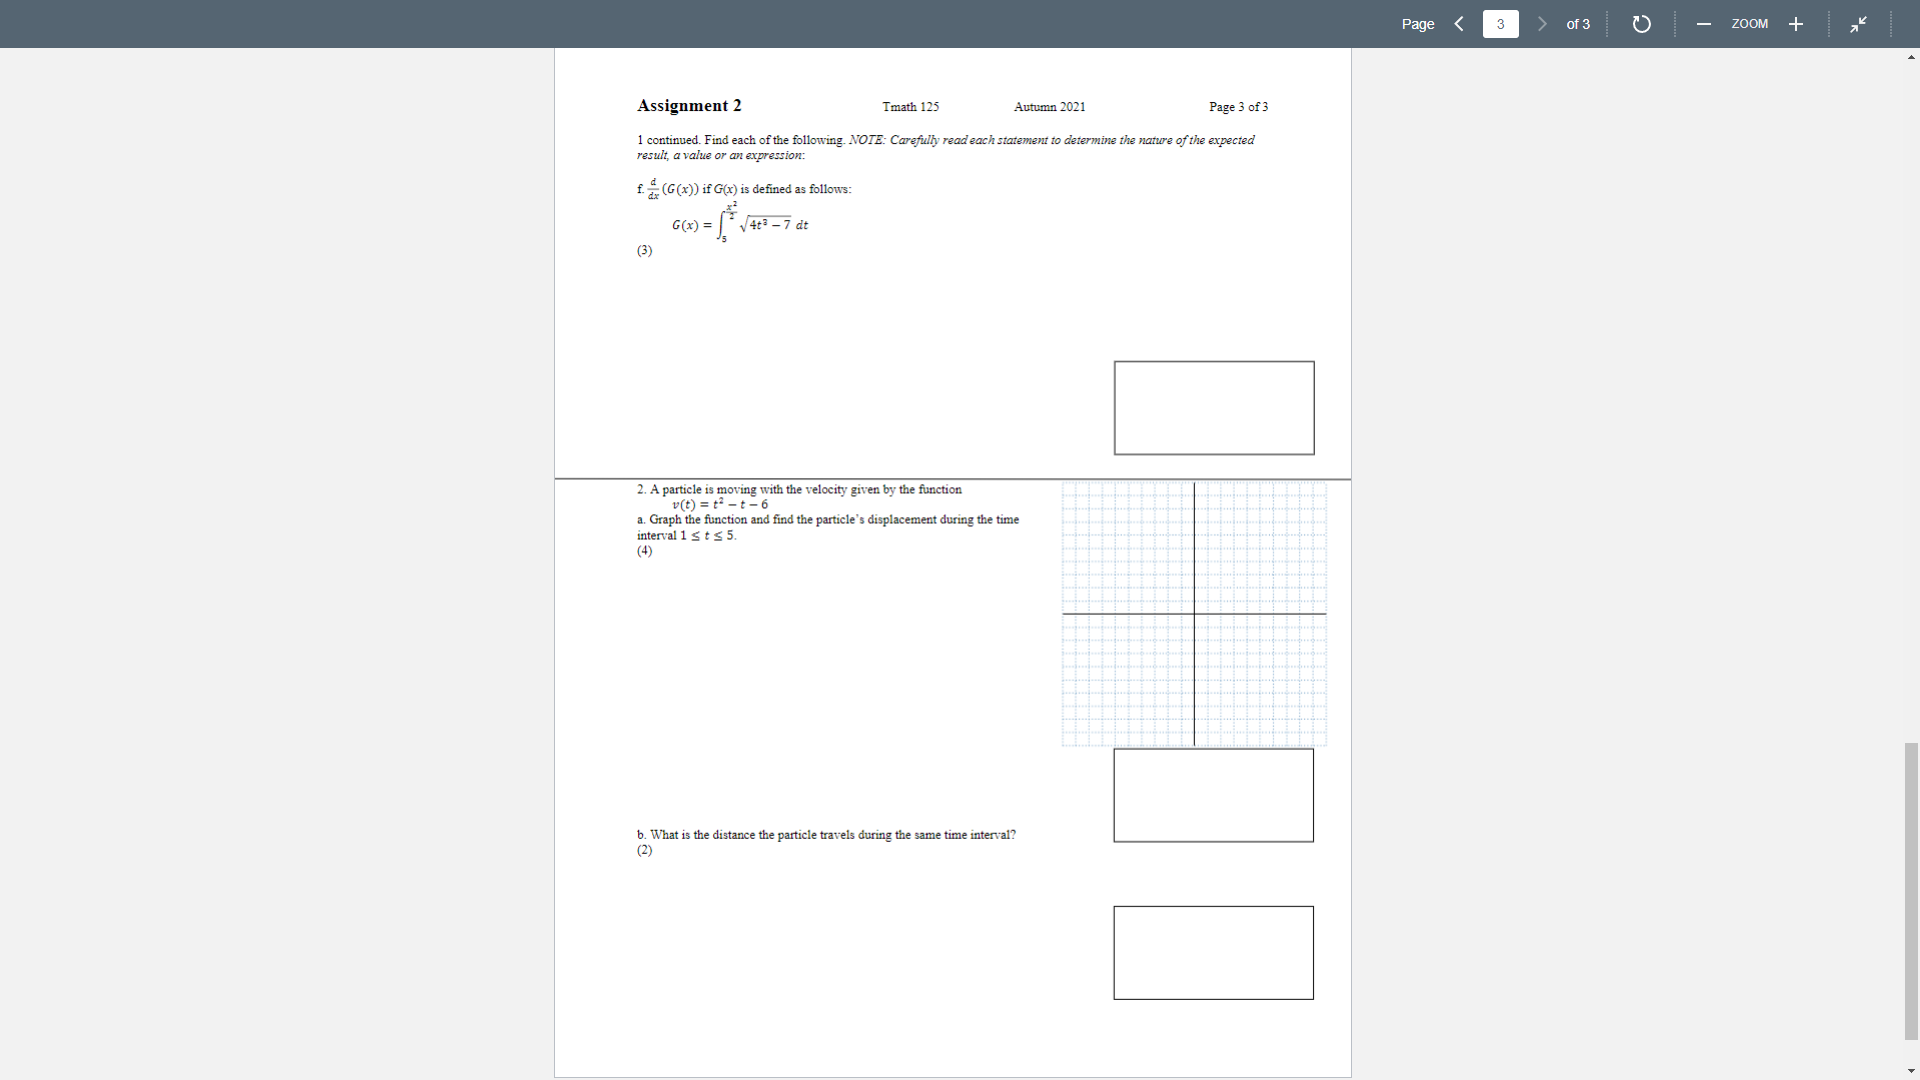Screen dimensions: 1920x1080
Task: Rotate the document clockwise
Action: 1641,23
